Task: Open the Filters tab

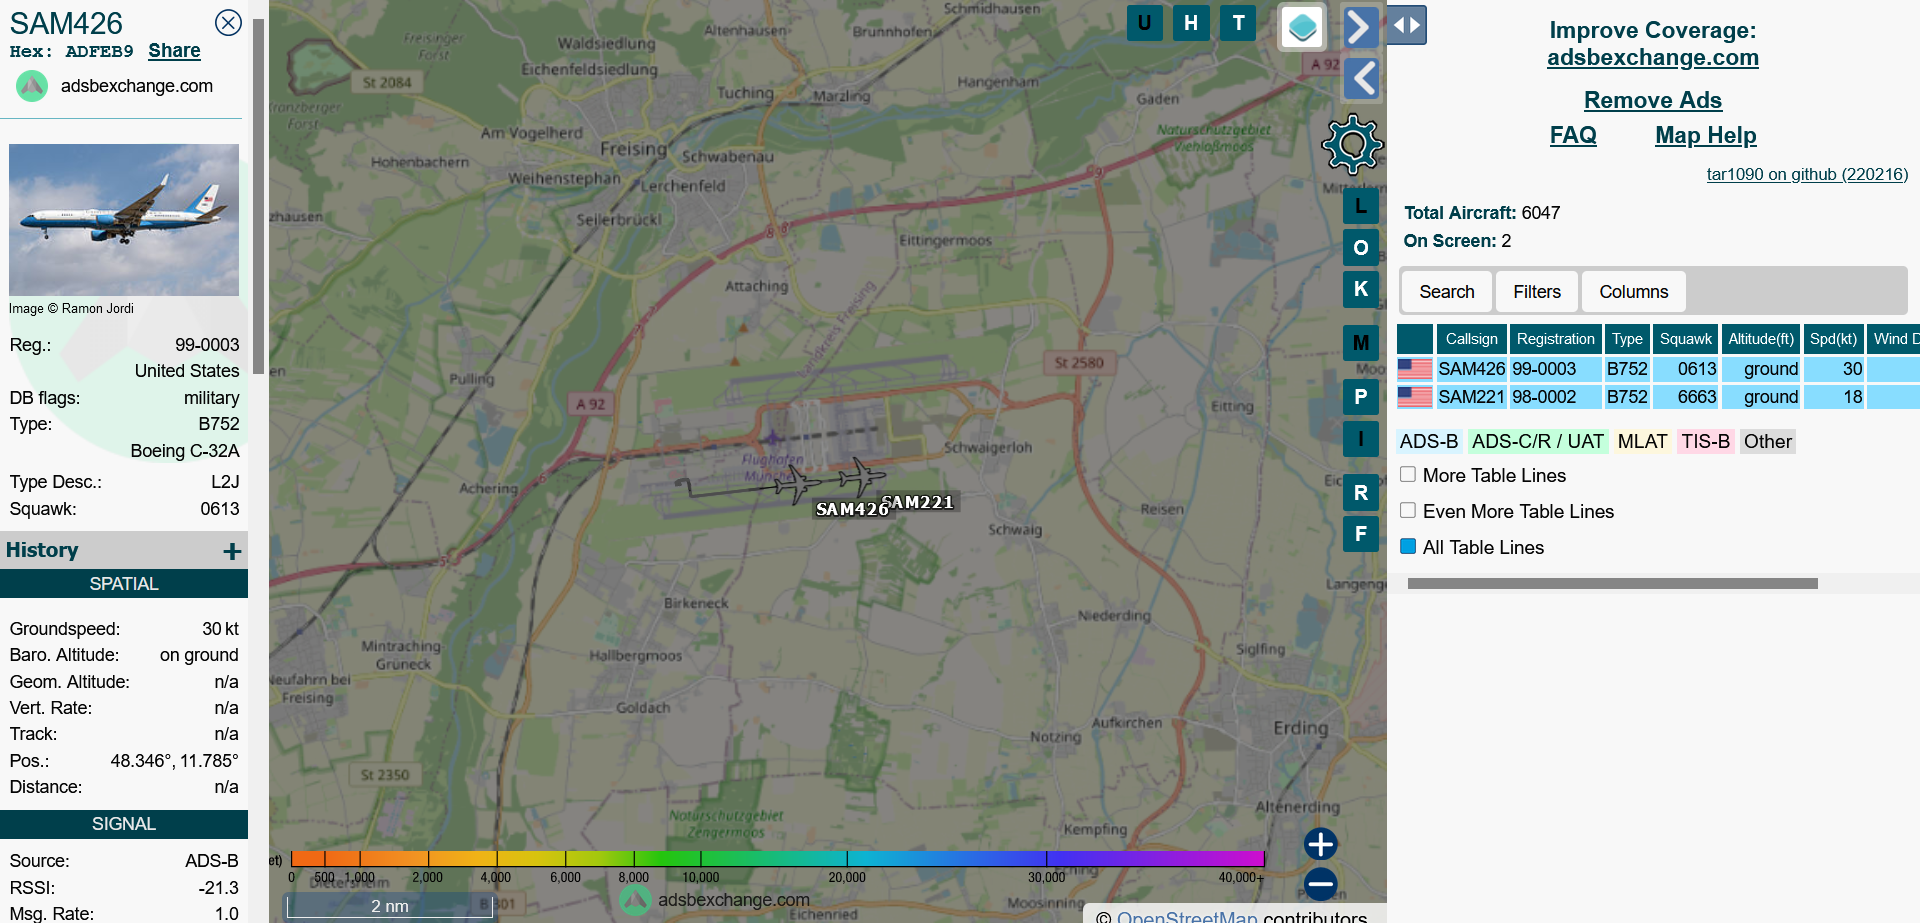Action: click(x=1536, y=292)
